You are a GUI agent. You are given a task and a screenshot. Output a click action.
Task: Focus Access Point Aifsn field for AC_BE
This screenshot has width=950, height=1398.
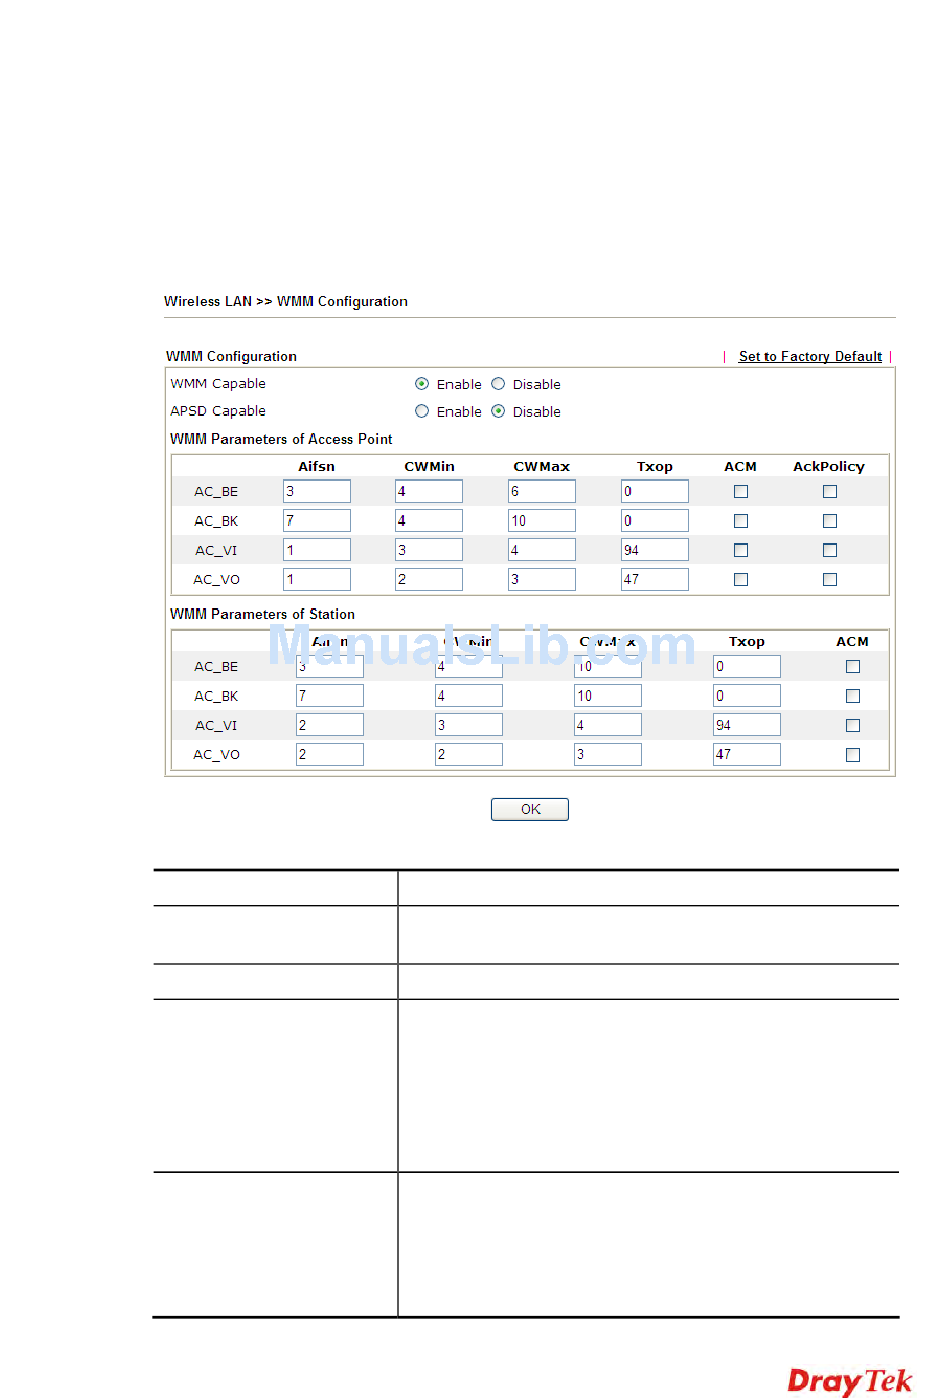pyautogui.click(x=317, y=491)
